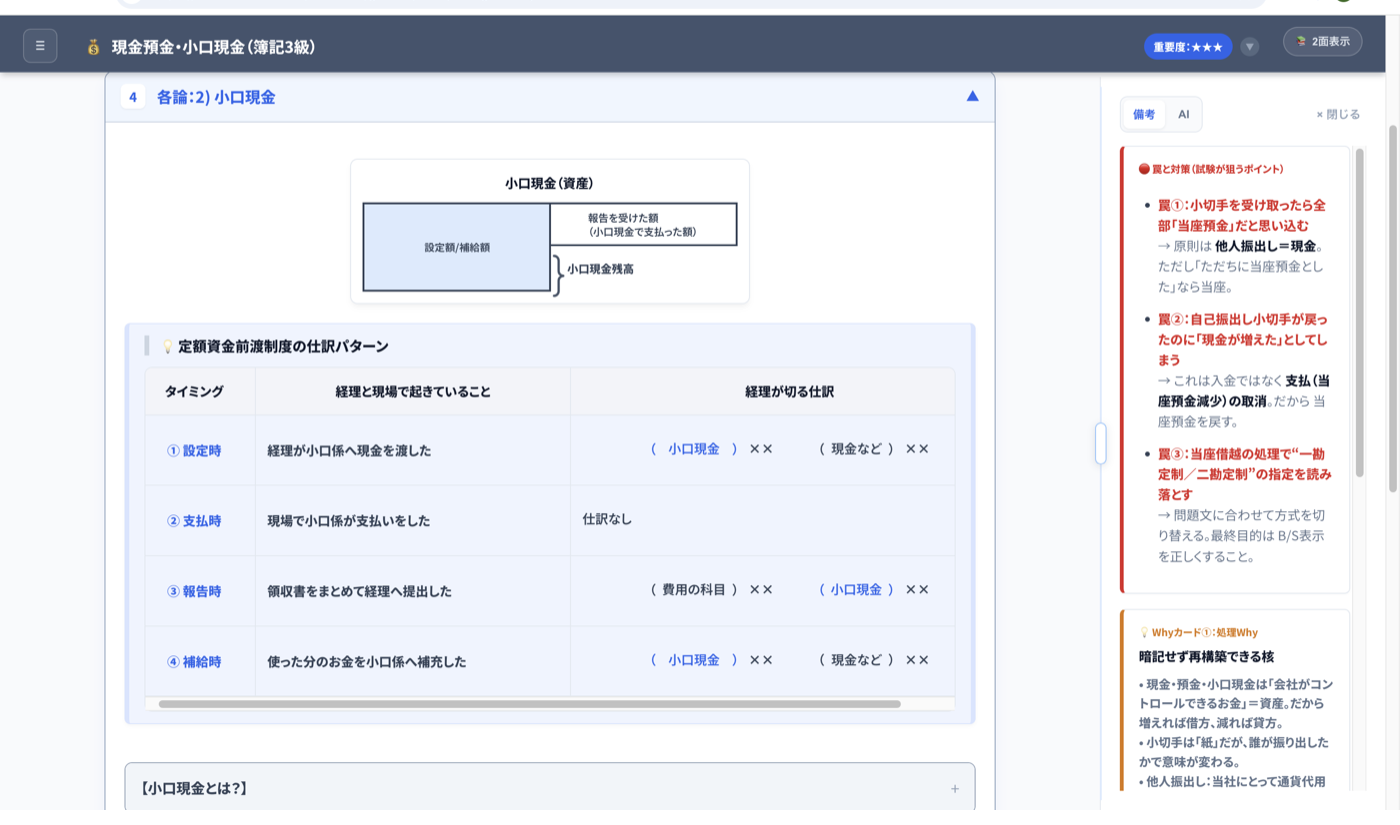This screenshot has width=1400, height=825.
Task: Click the lightbulb icon beside Whyカード①
Action: pyautogui.click(x=1144, y=633)
